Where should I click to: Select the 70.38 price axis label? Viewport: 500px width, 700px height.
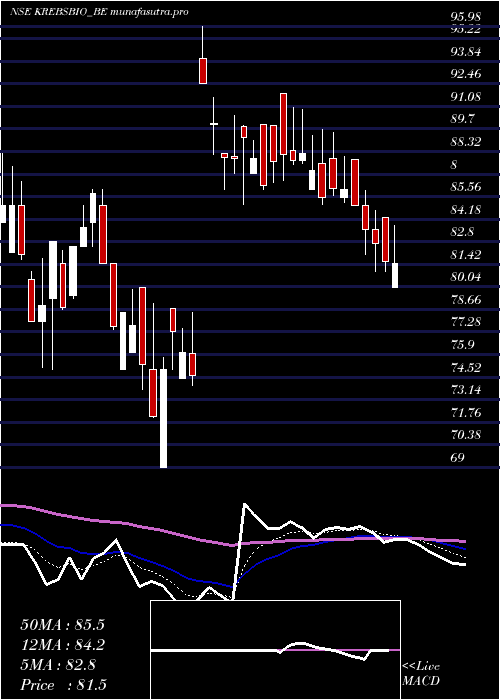(x=466, y=435)
